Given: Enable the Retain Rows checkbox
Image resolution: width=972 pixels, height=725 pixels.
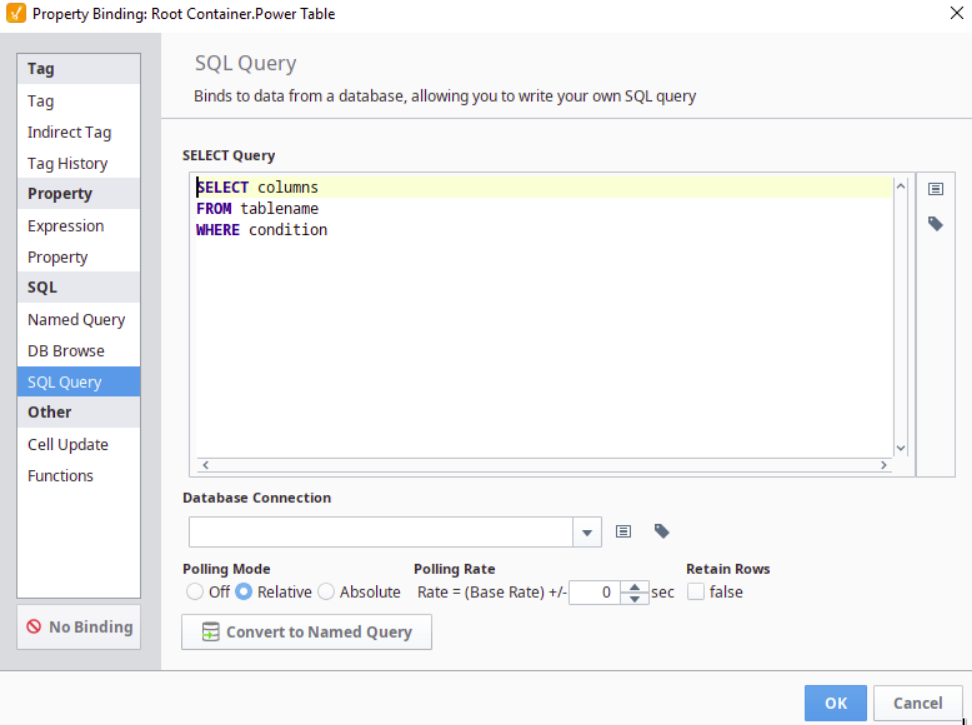Looking at the screenshot, I should (x=696, y=592).
